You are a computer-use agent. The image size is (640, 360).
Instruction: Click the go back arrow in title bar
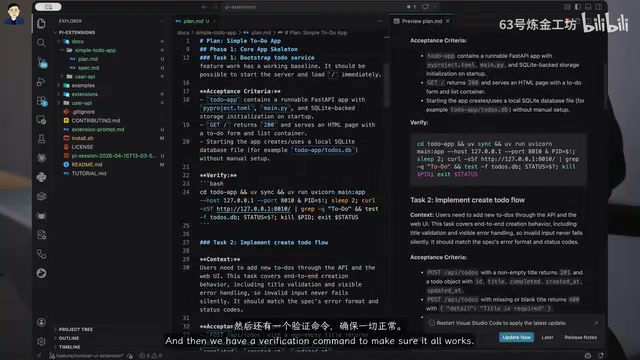point(204,7)
